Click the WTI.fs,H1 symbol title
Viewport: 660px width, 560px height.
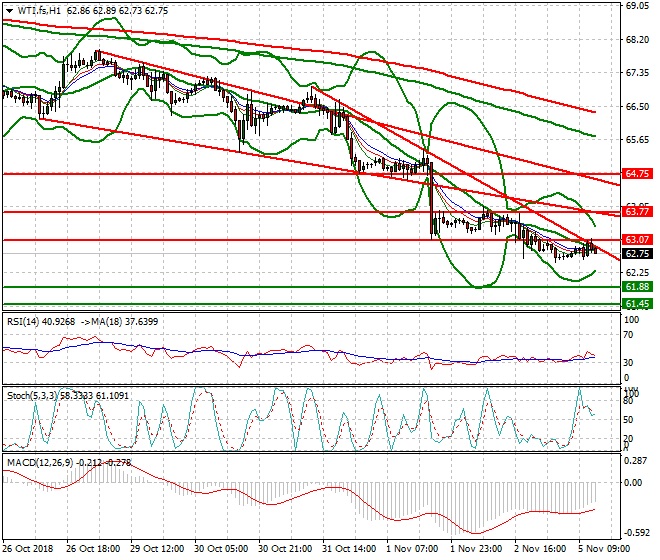[x=40, y=11]
